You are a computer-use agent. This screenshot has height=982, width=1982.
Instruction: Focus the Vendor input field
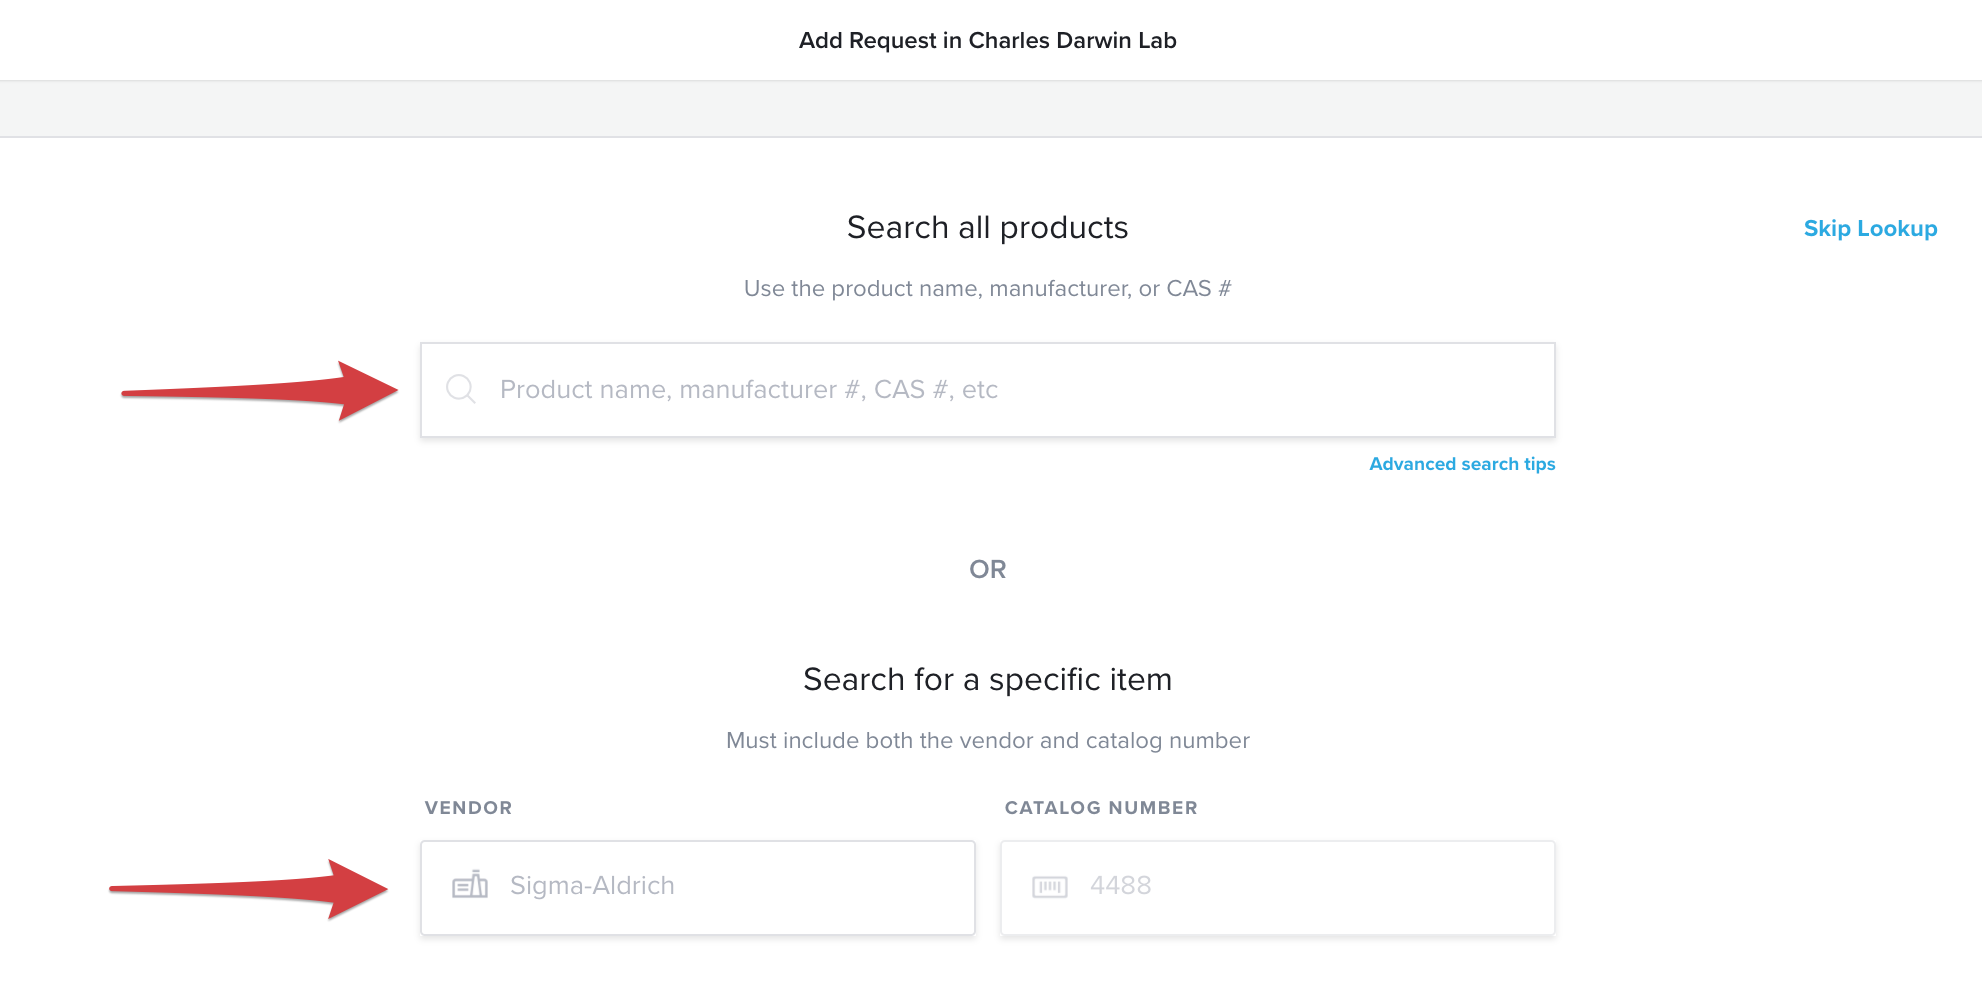pyautogui.click(x=698, y=888)
